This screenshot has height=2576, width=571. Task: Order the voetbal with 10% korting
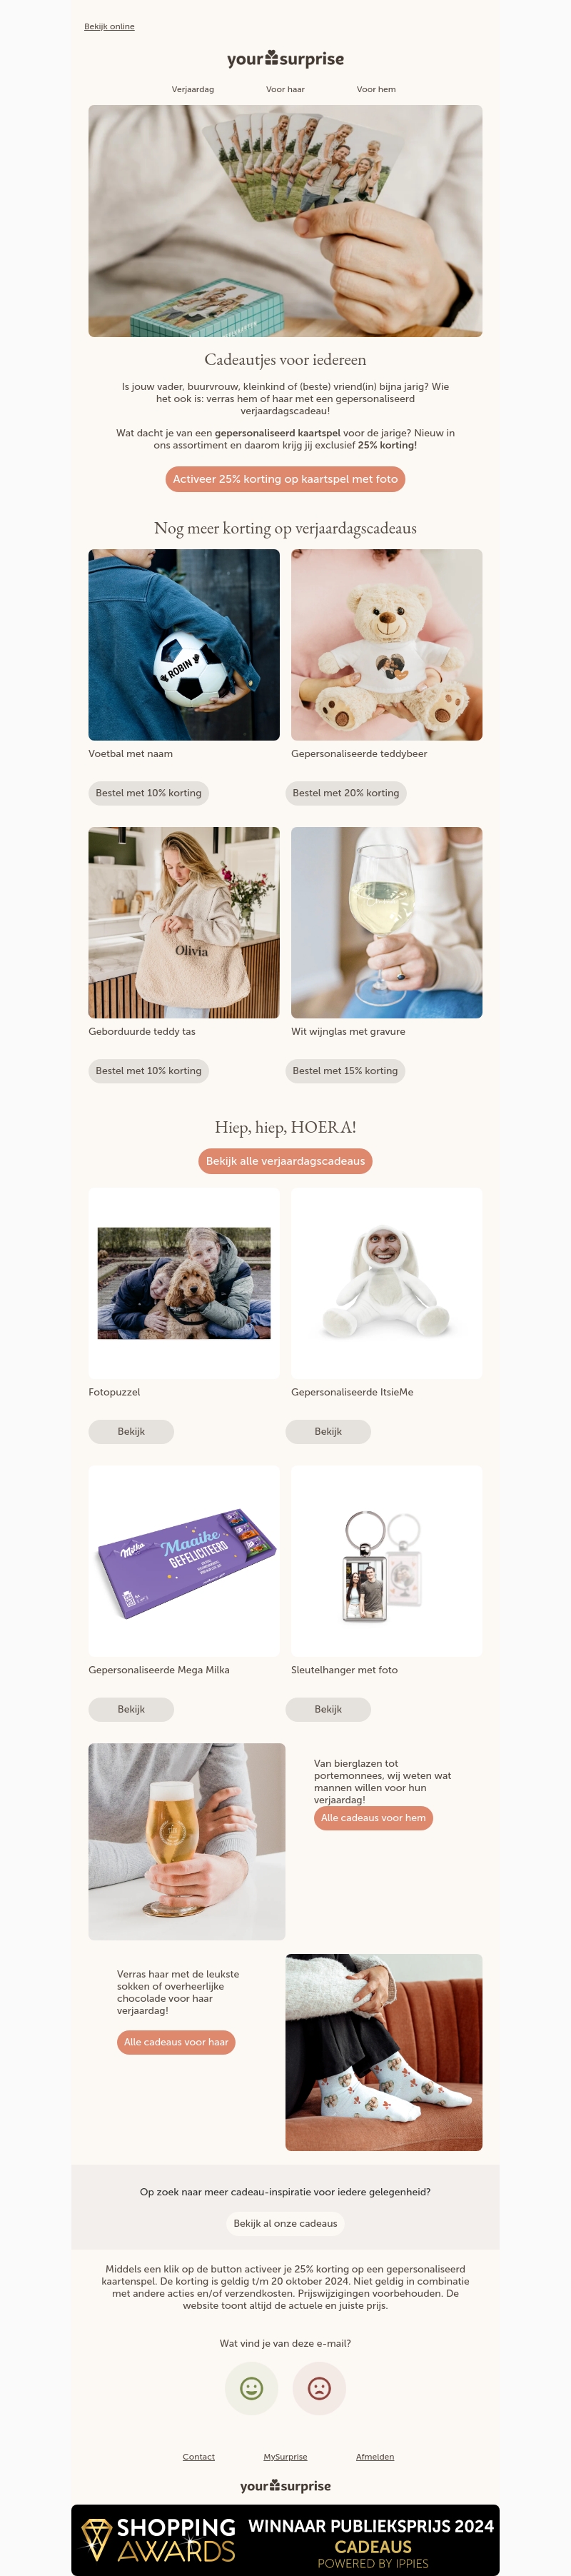pyautogui.click(x=148, y=793)
